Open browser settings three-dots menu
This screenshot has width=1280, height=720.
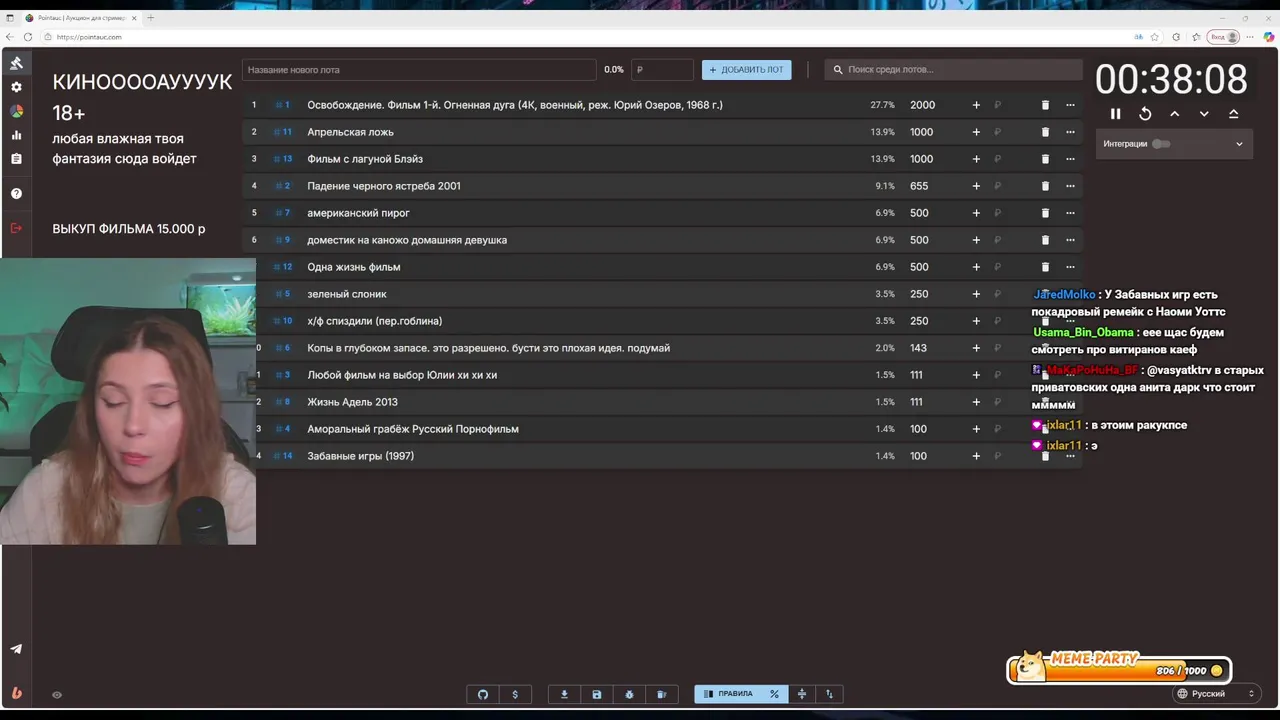1250,37
